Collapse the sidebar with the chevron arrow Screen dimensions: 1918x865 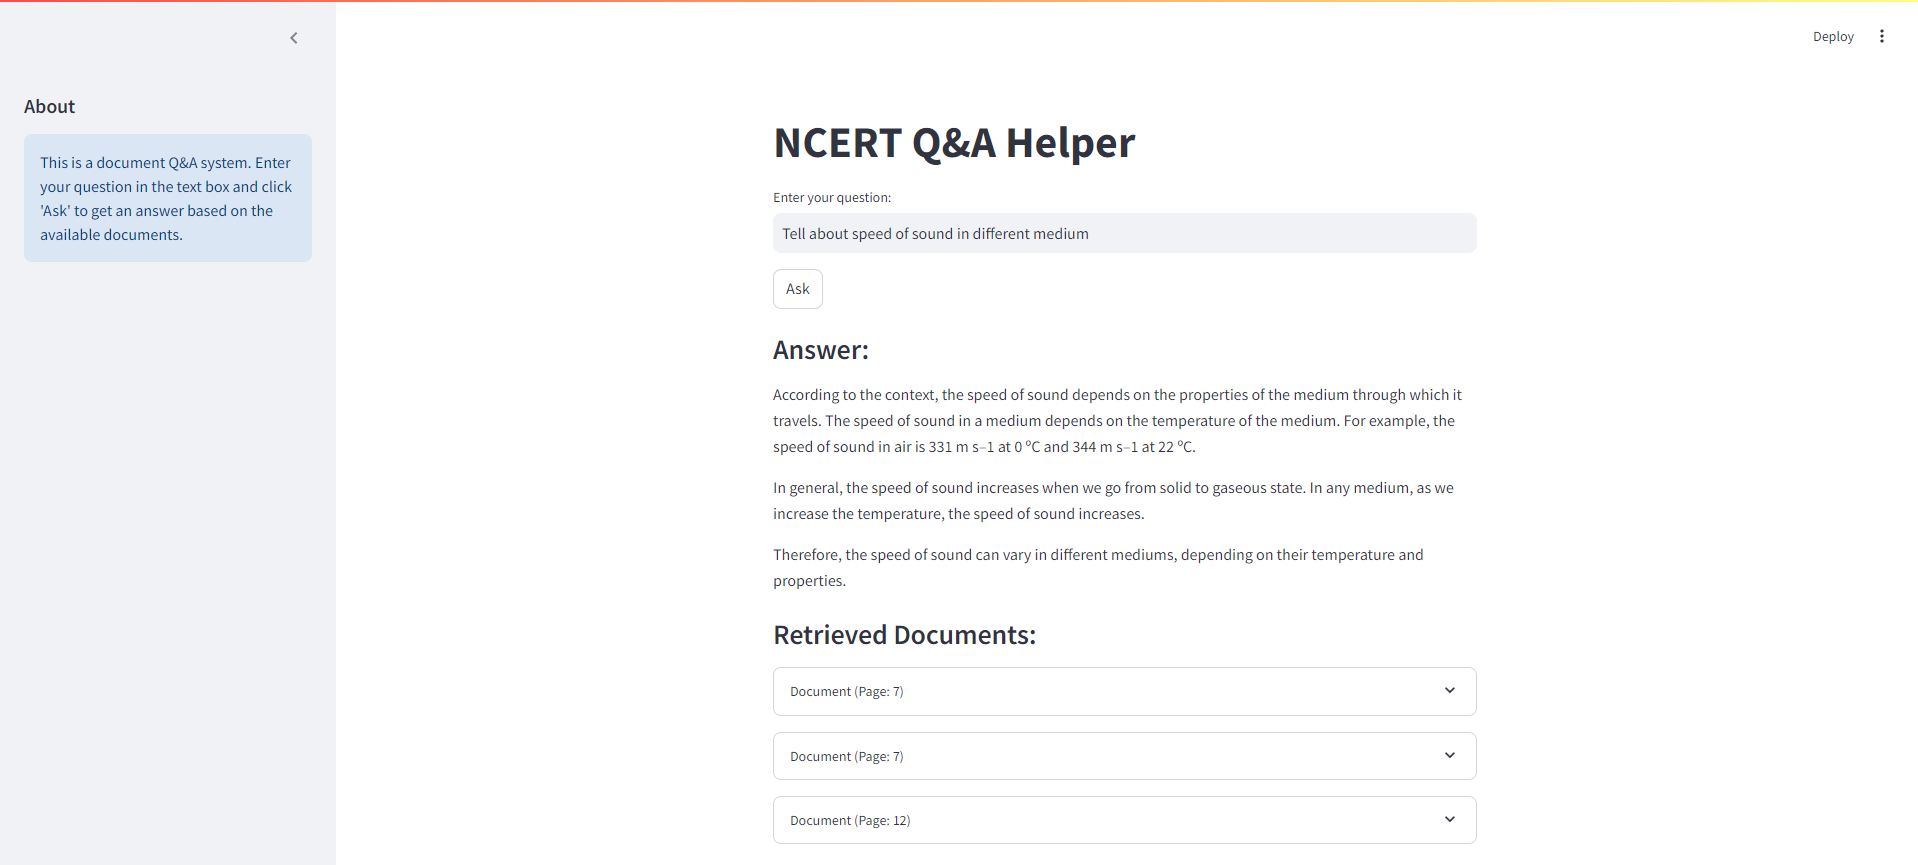point(294,38)
